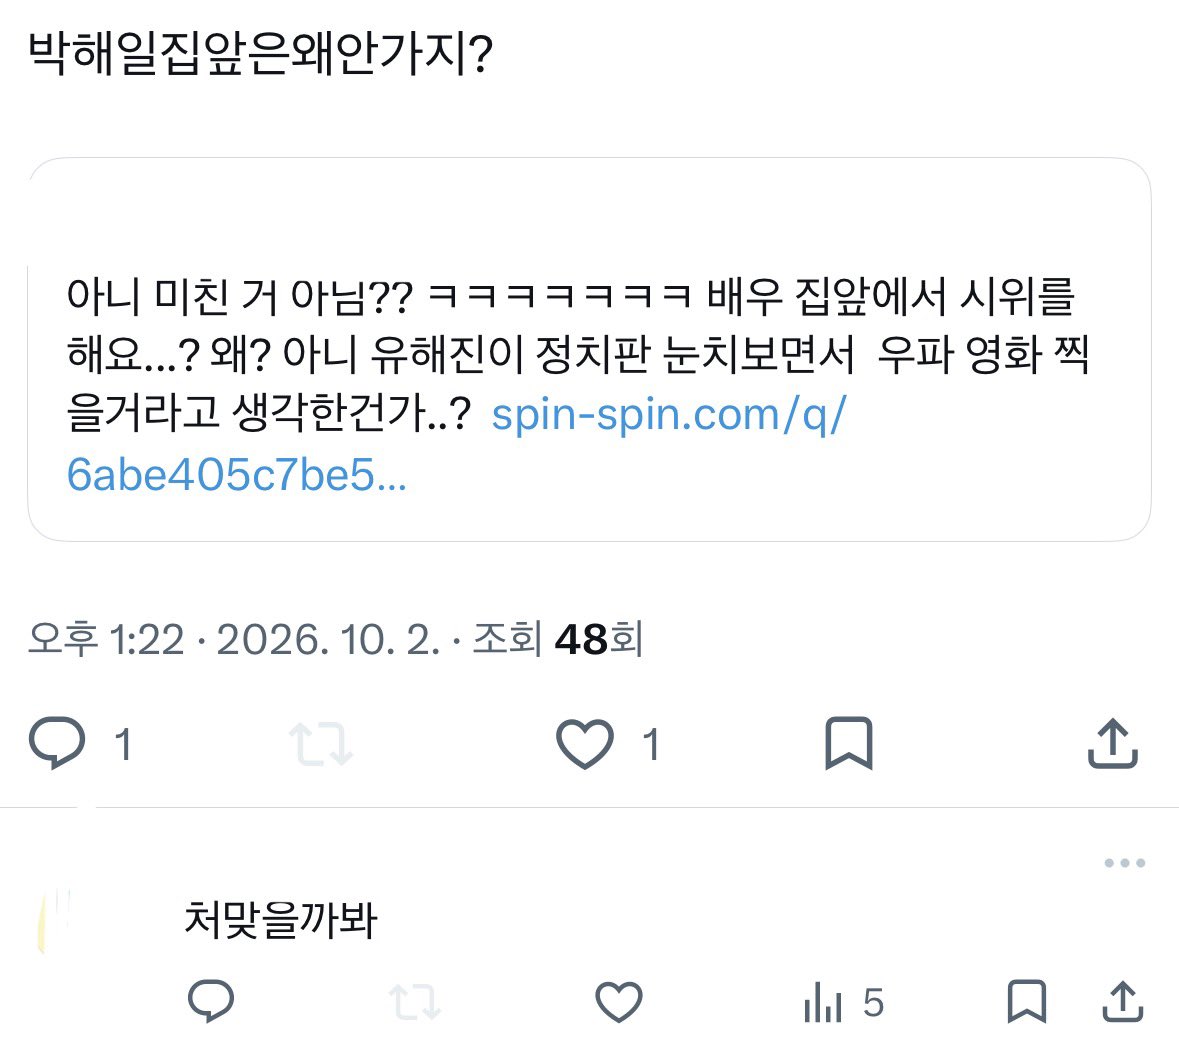Reply to the 처맞을까봐 comment

pyautogui.click(x=211, y=1001)
